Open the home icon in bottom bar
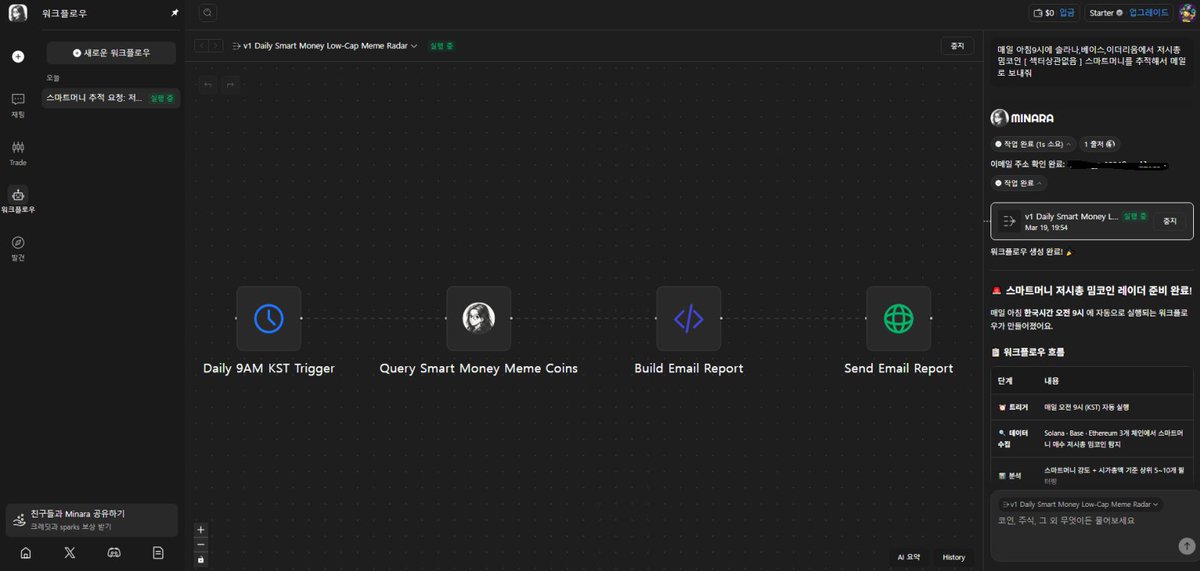The height and width of the screenshot is (571, 1200). pyautogui.click(x=25, y=552)
